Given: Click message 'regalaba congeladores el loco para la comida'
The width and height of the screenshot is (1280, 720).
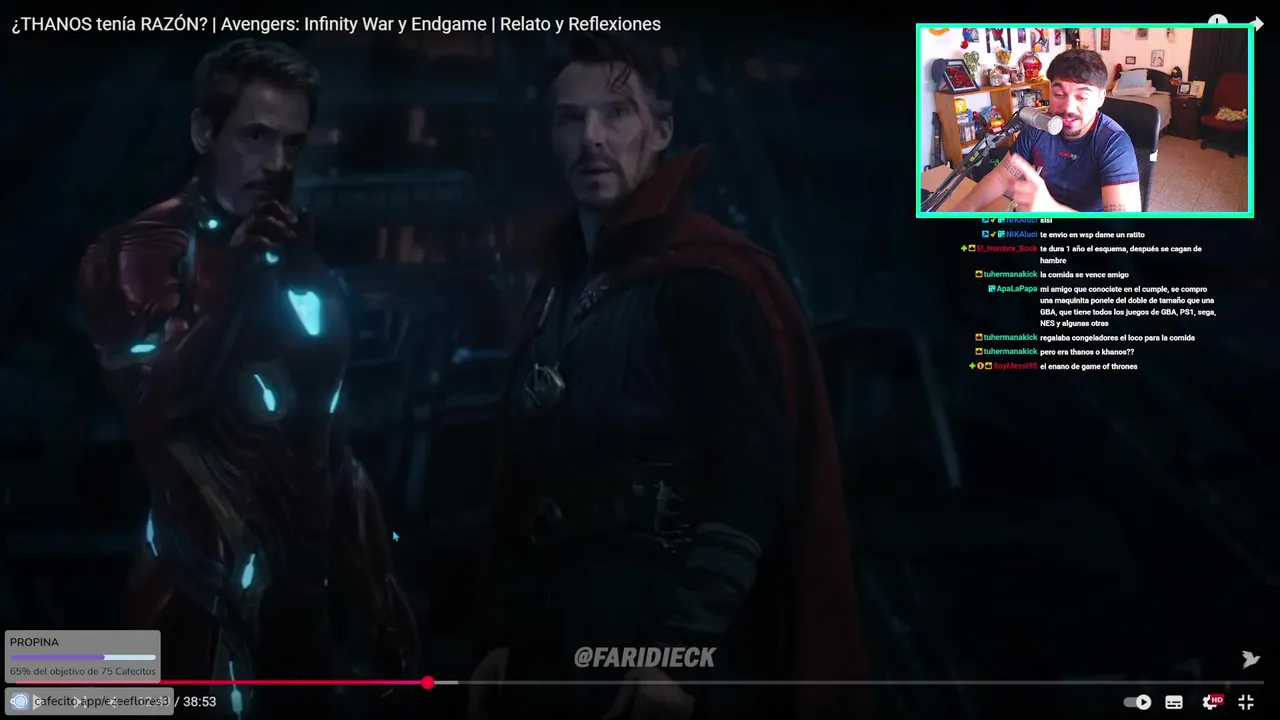Looking at the screenshot, I should pos(1117,337).
